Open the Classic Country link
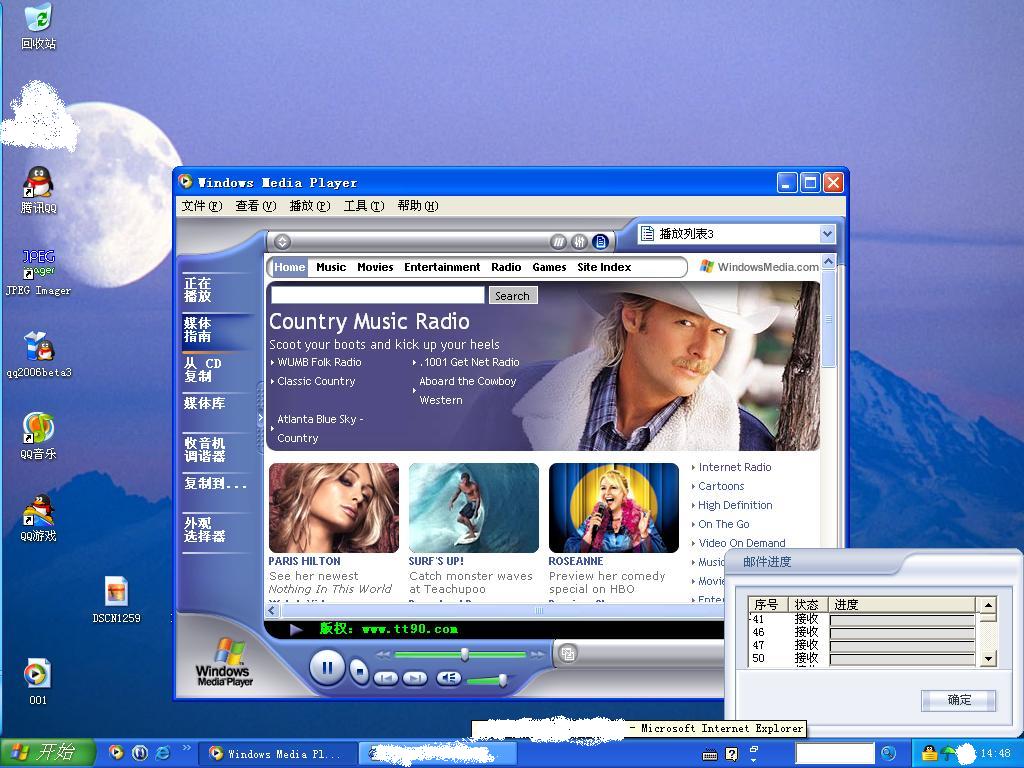This screenshot has width=1024, height=768. (316, 381)
